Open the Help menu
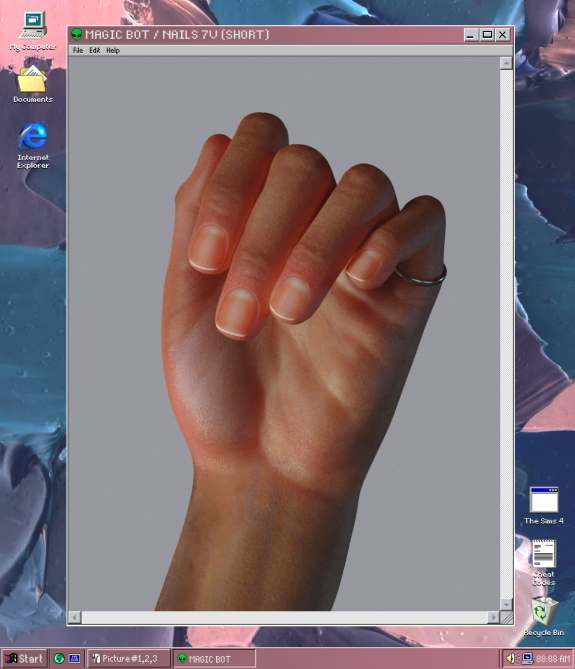The height and width of the screenshot is (669, 575). (113, 50)
